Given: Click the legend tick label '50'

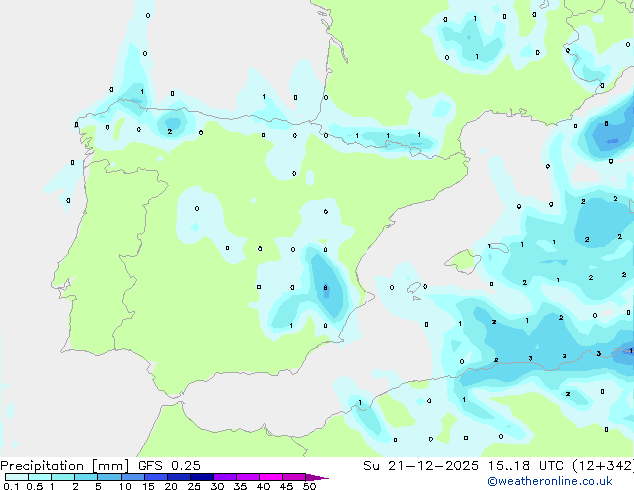Looking at the screenshot, I should 310,486.
